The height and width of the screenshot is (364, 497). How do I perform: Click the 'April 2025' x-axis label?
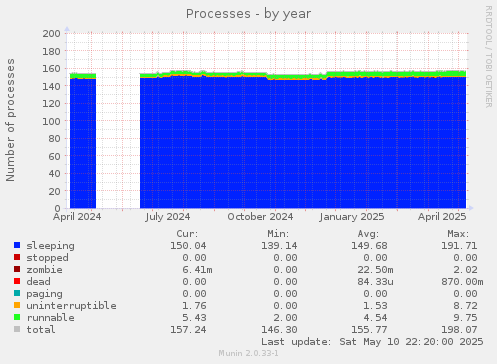tap(442, 217)
